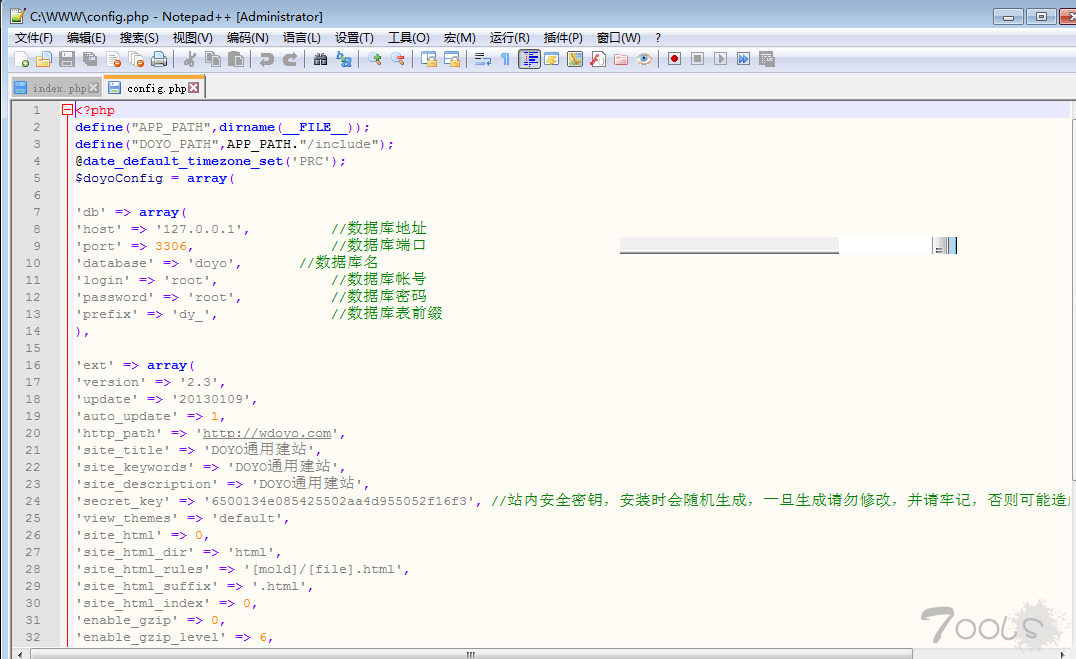1076x659 pixels.
Task: Open the ? help menu
Action: (x=658, y=38)
